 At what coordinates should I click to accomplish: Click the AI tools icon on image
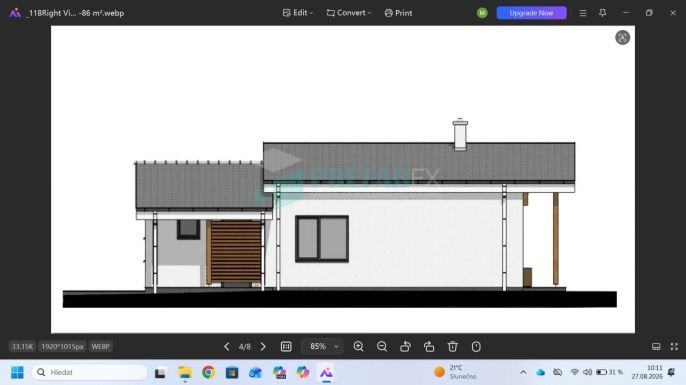click(622, 38)
